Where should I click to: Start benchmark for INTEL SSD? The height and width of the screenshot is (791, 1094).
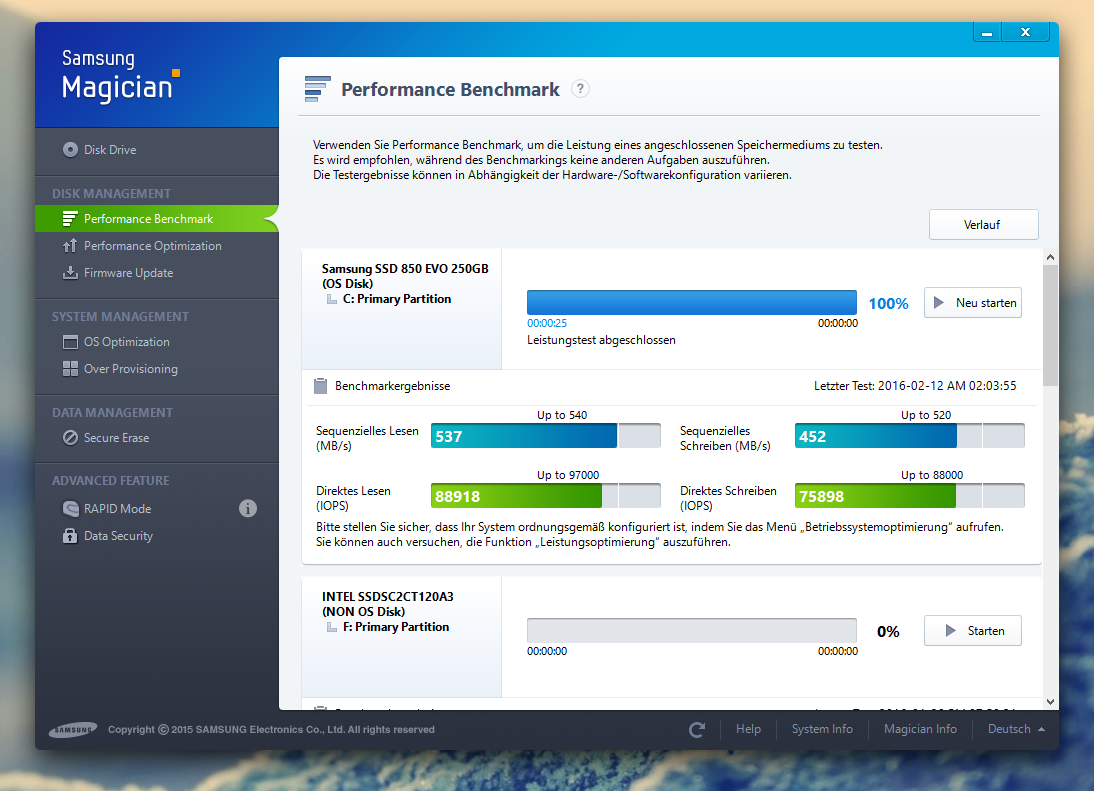click(x=973, y=631)
